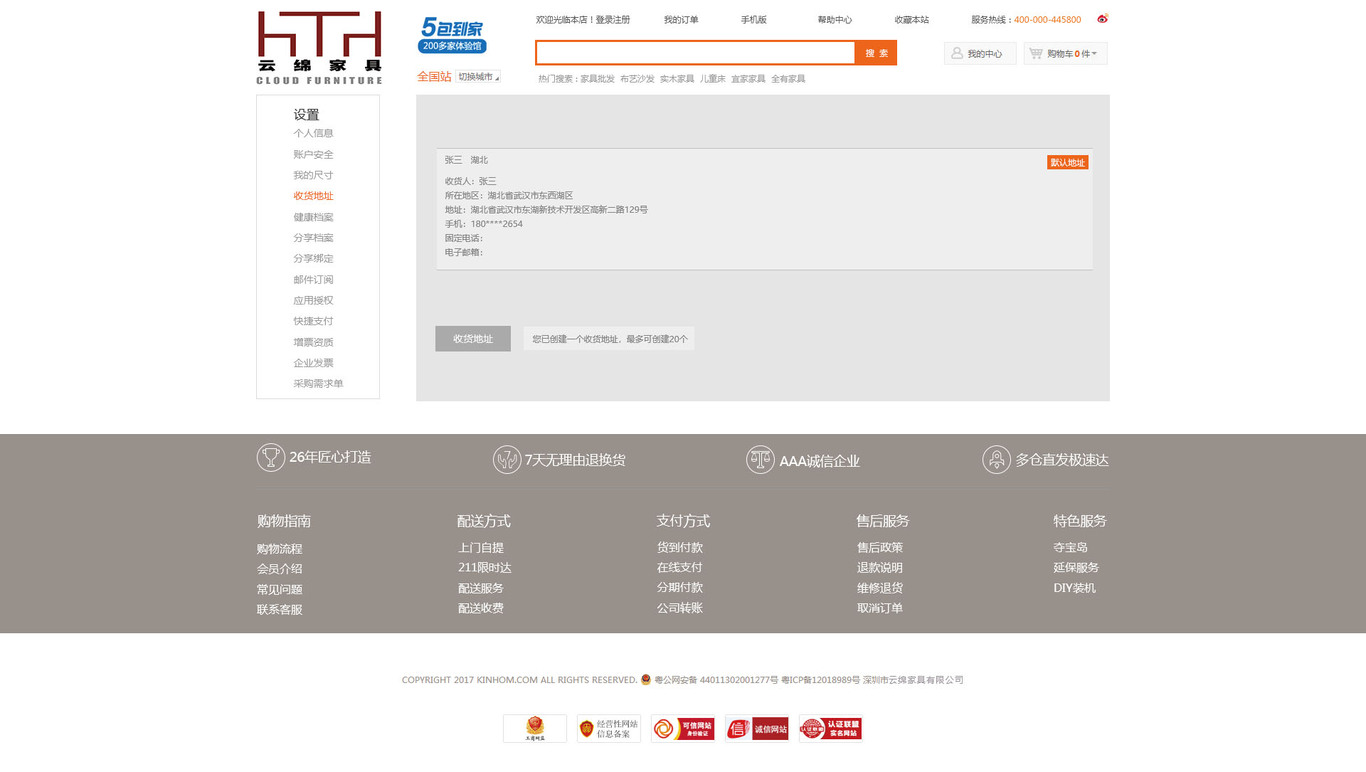Click the 7天无理由退换货 return icon

(x=507, y=460)
